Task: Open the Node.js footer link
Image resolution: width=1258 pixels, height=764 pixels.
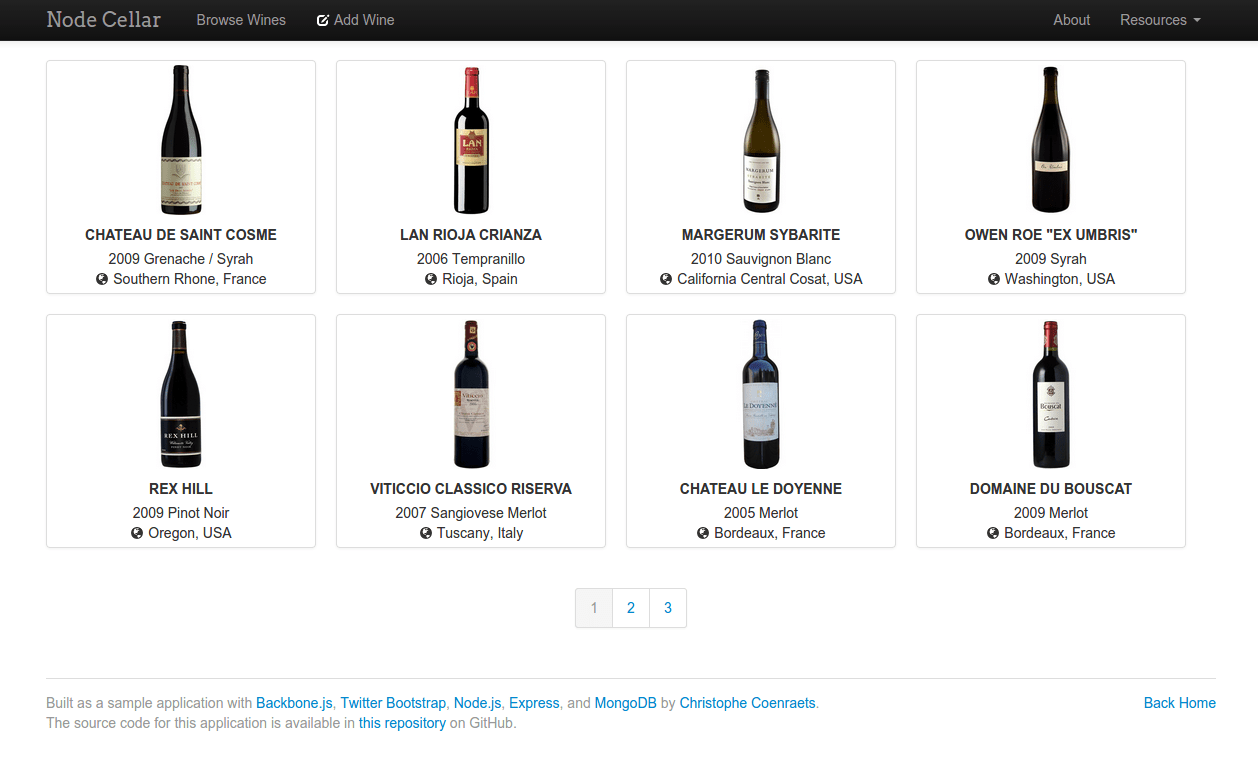Action: (x=477, y=703)
